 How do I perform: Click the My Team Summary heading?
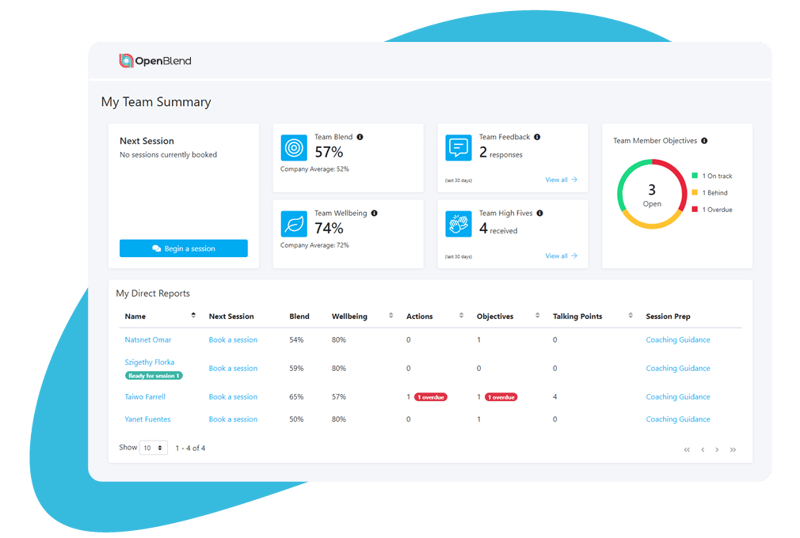point(156,102)
